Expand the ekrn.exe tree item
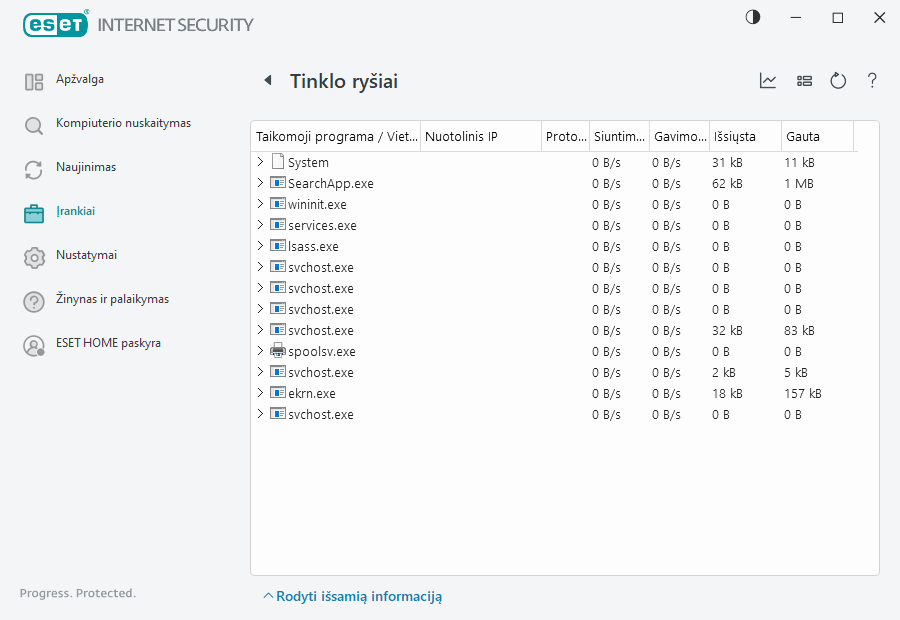 click(261, 393)
